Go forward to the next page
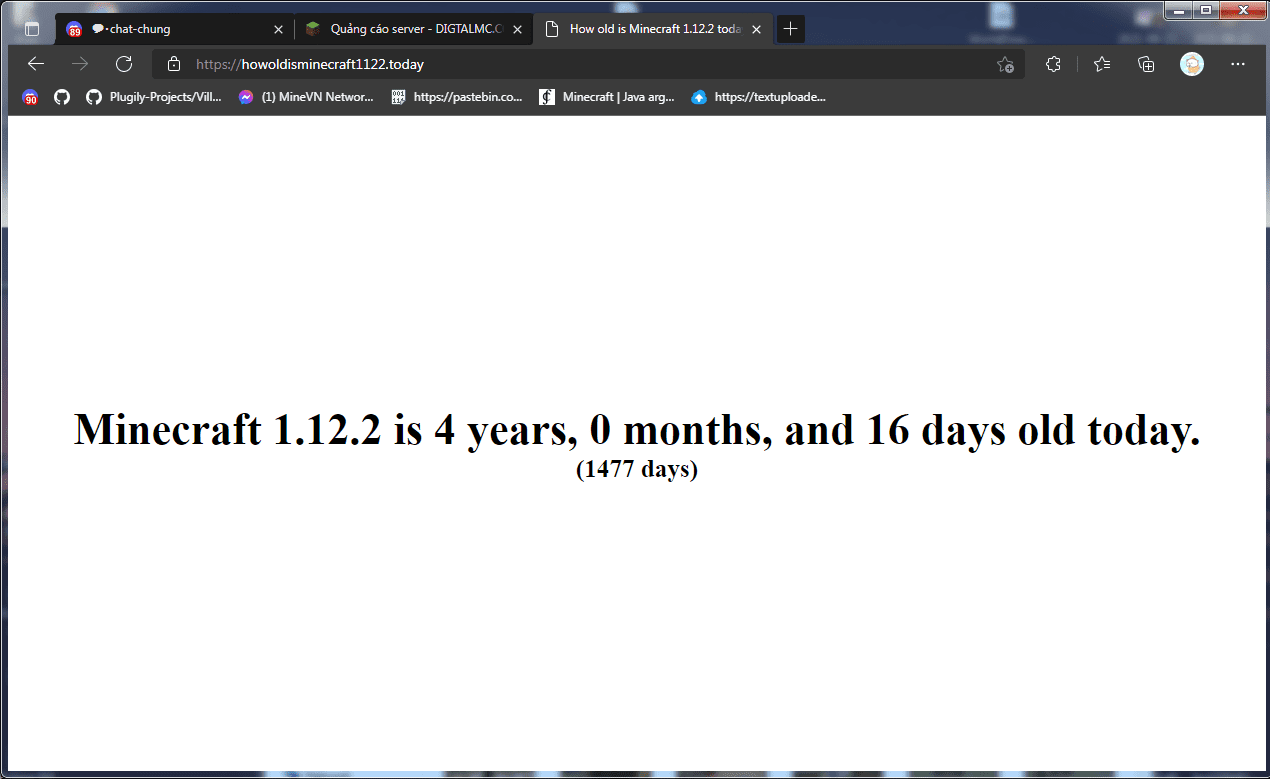The height and width of the screenshot is (779, 1270). tap(80, 64)
